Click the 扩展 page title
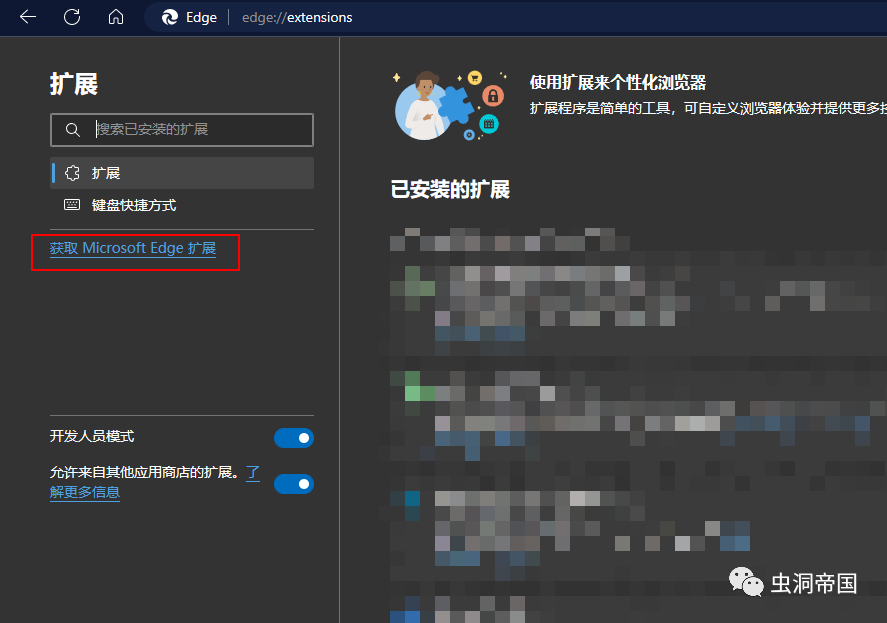This screenshot has width=887, height=623. [74, 84]
